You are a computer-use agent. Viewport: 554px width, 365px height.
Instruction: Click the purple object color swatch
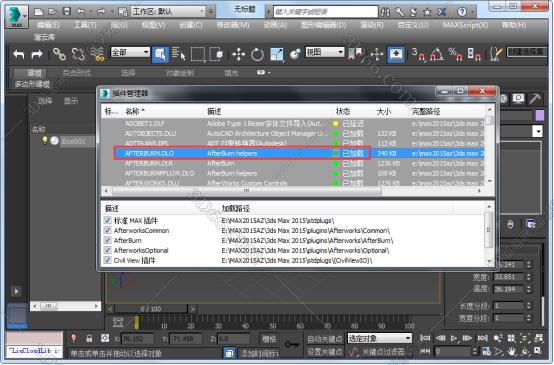[540, 116]
